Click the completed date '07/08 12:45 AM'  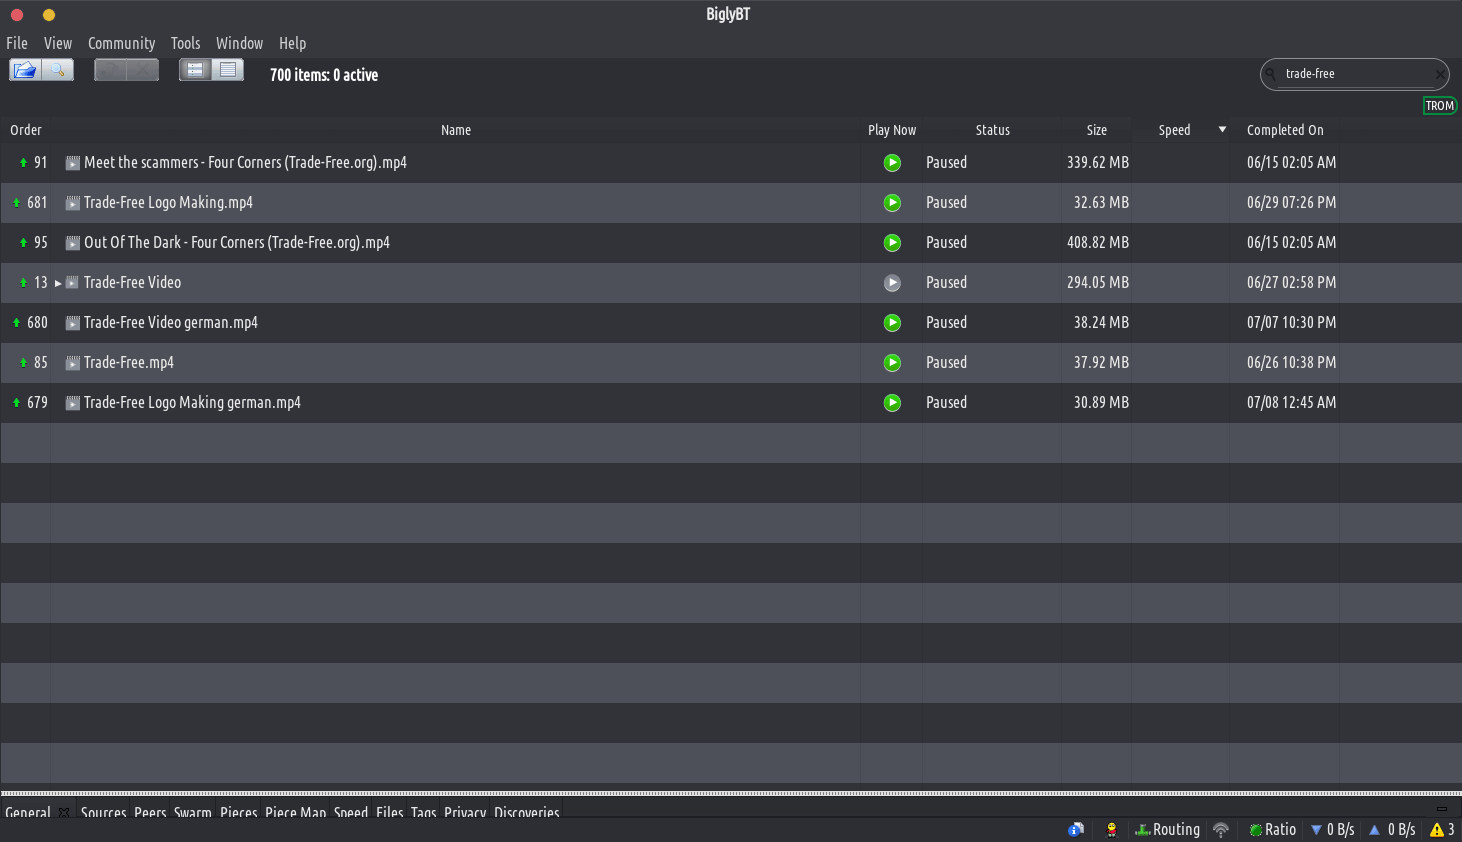tap(1291, 403)
